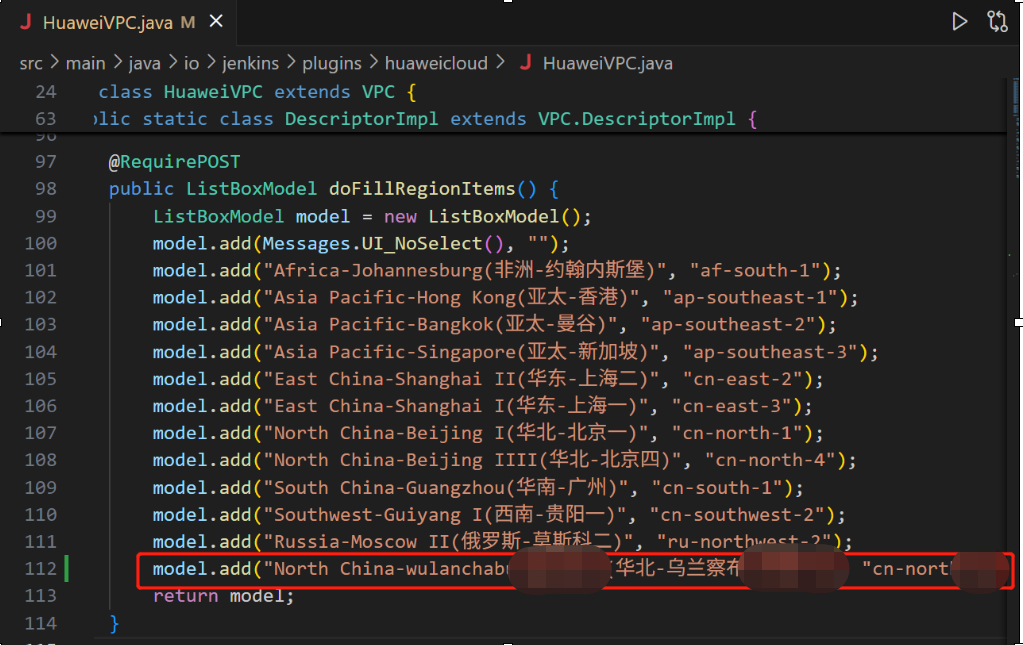Image resolution: width=1023 pixels, height=645 pixels.
Task: Jump to sticky DescriptorImpl class line
Action: click(425, 119)
